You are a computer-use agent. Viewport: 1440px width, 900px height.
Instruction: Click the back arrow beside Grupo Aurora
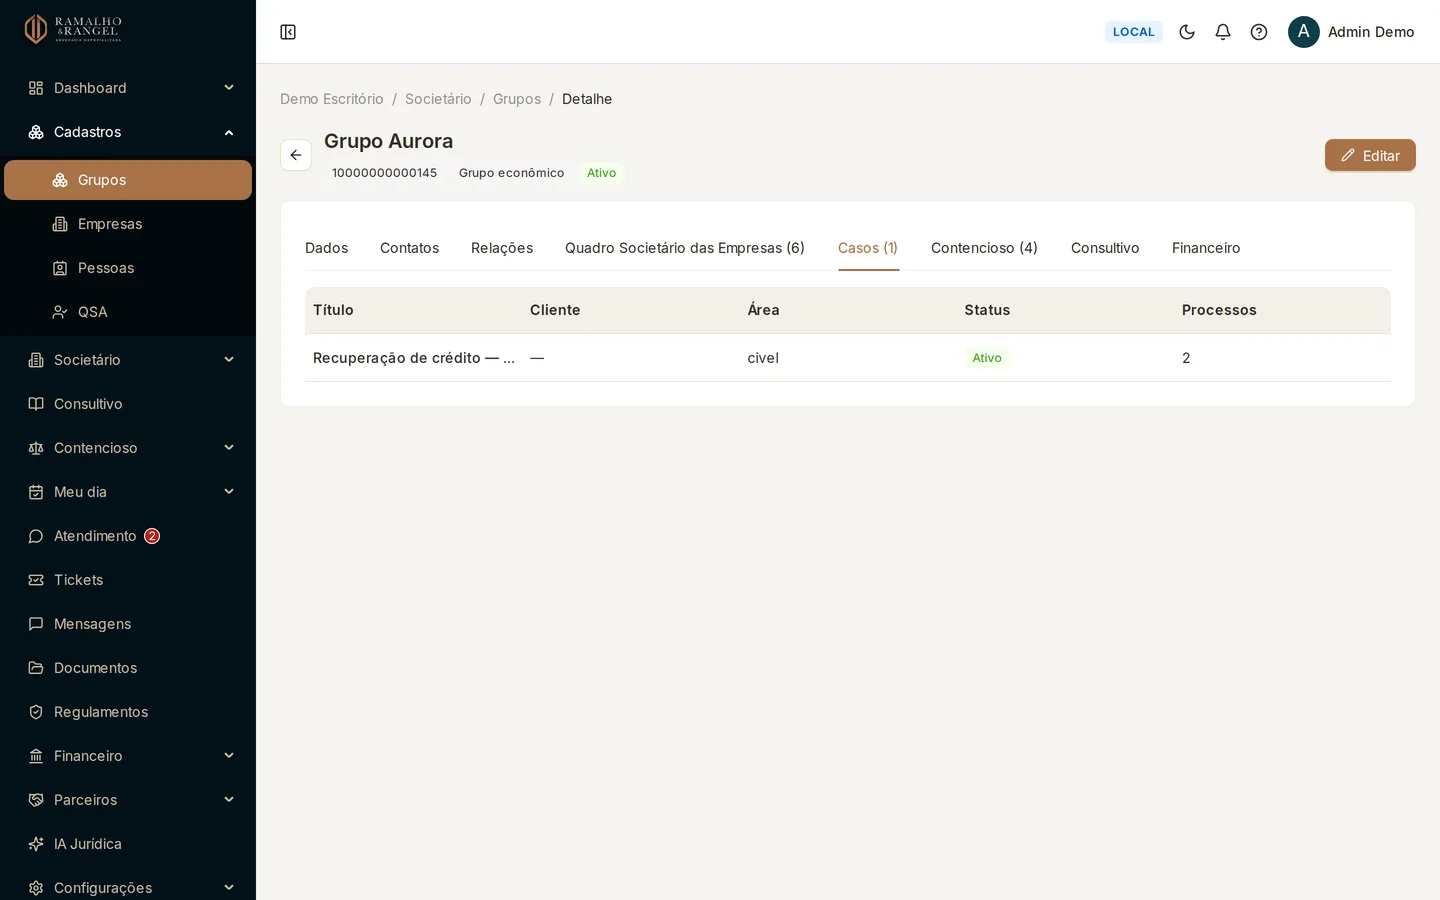296,155
